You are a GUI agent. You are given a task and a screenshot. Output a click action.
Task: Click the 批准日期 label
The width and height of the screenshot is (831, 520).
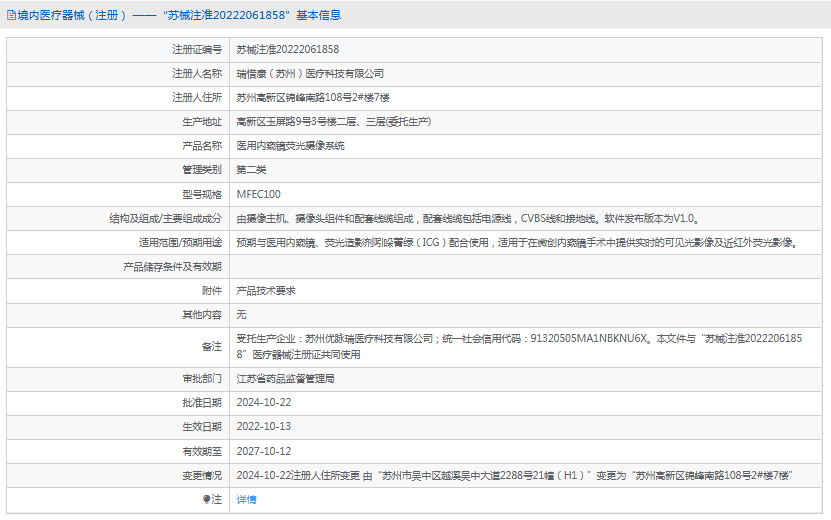click(202, 402)
